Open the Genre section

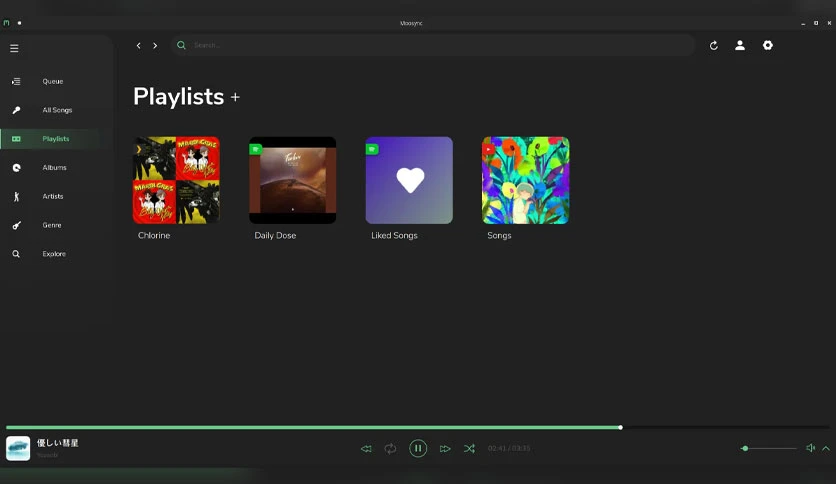click(52, 225)
